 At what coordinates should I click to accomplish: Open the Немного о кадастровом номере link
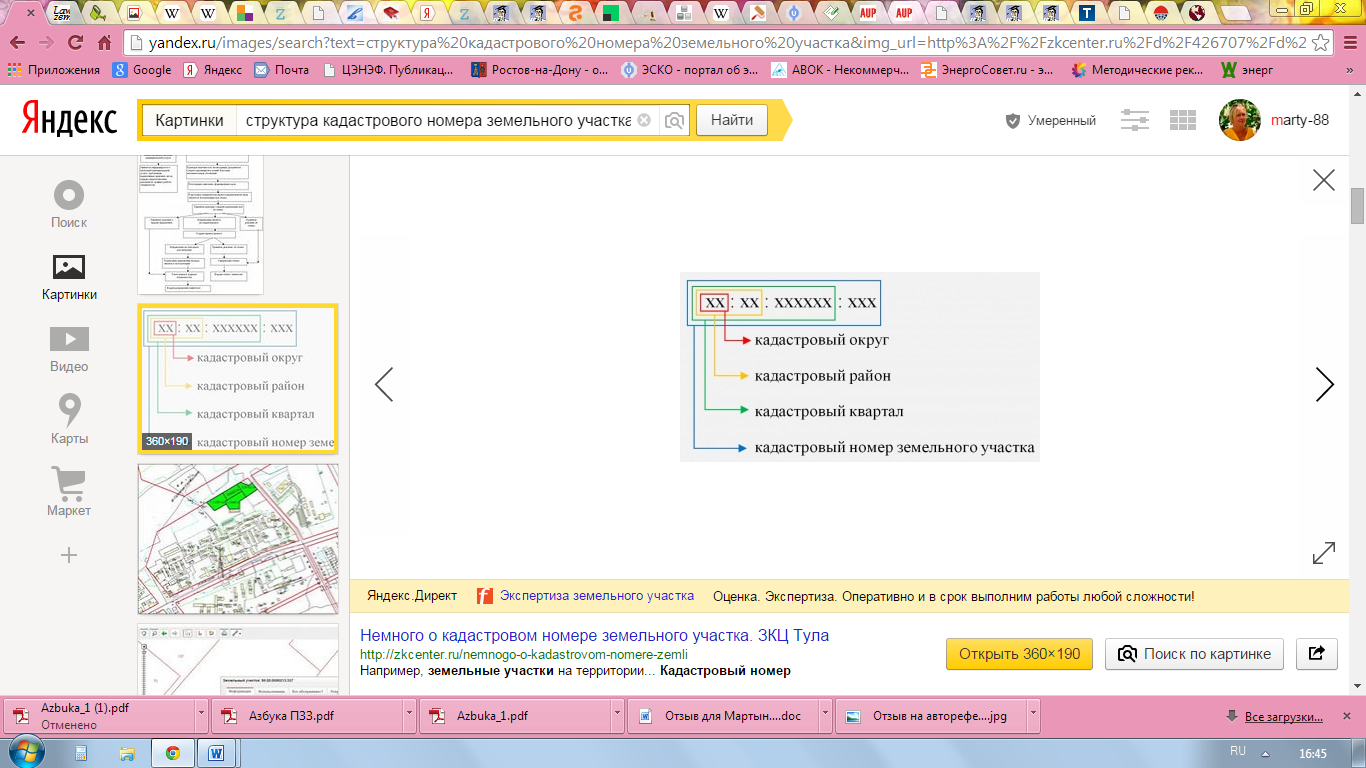[594, 635]
